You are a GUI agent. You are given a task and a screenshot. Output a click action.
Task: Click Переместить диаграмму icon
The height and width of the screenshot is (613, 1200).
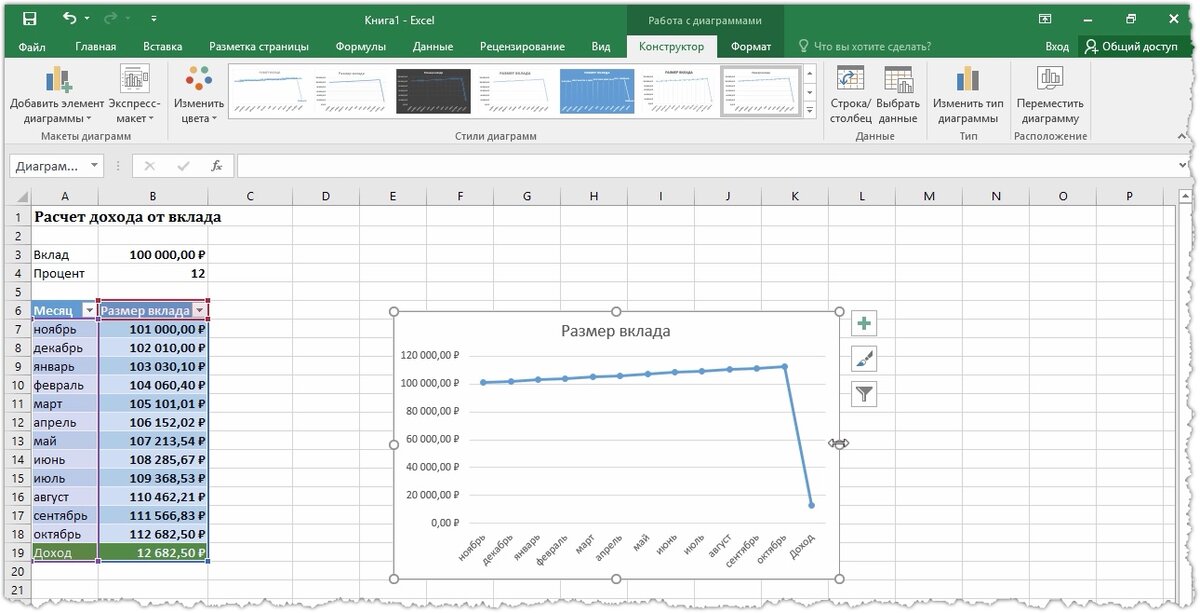coord(1050,94)
